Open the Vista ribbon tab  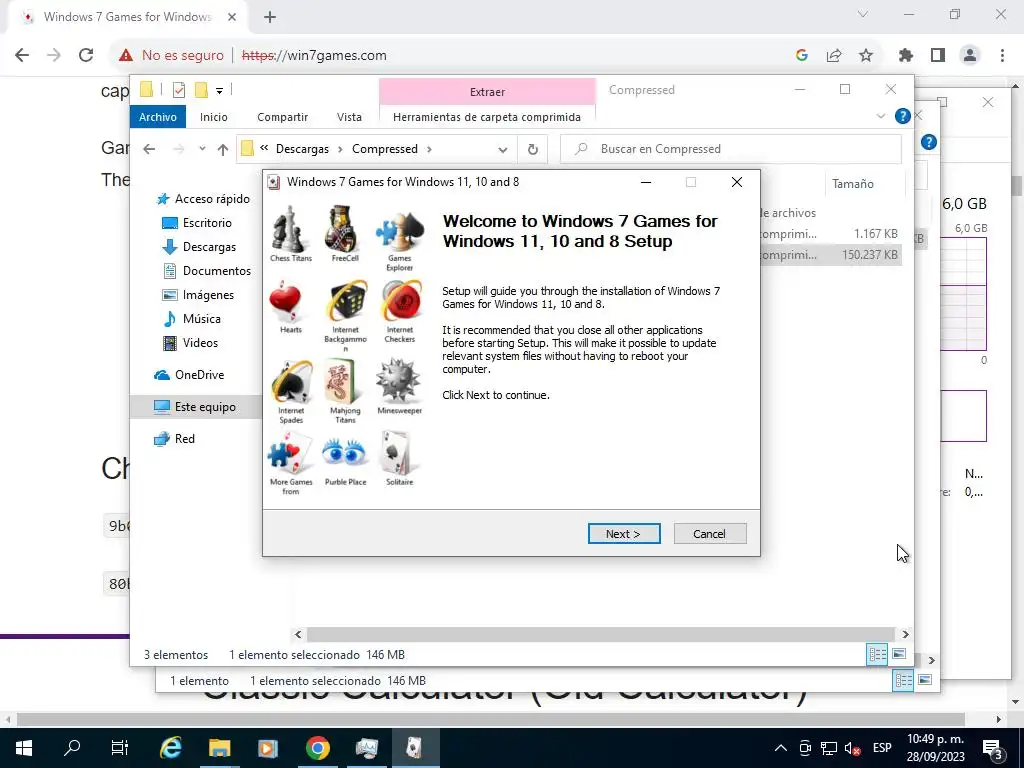pyautogui.click(x=349, y=117)
